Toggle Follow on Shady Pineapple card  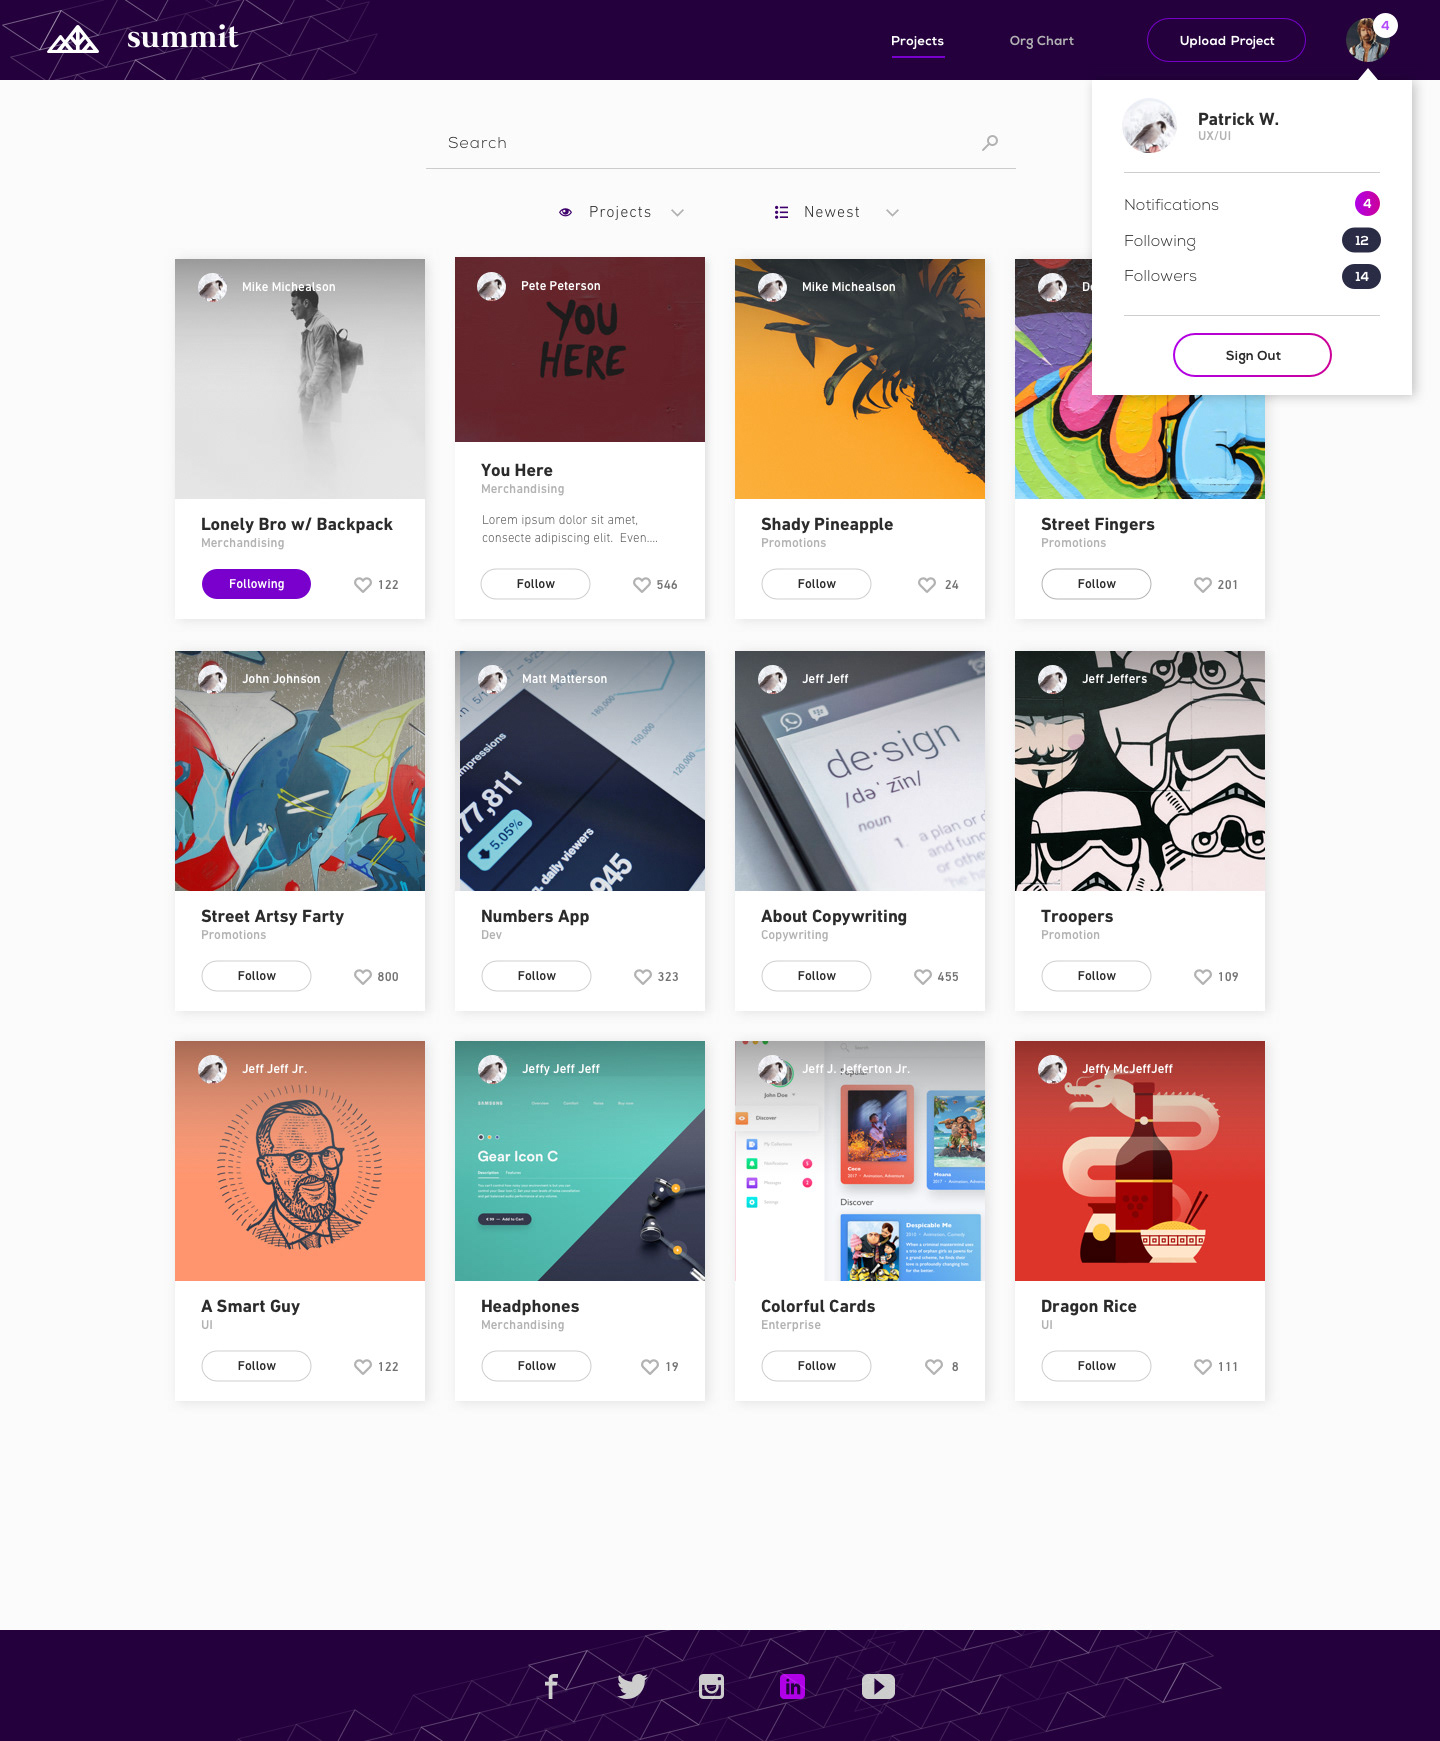[x=816, y=584]
